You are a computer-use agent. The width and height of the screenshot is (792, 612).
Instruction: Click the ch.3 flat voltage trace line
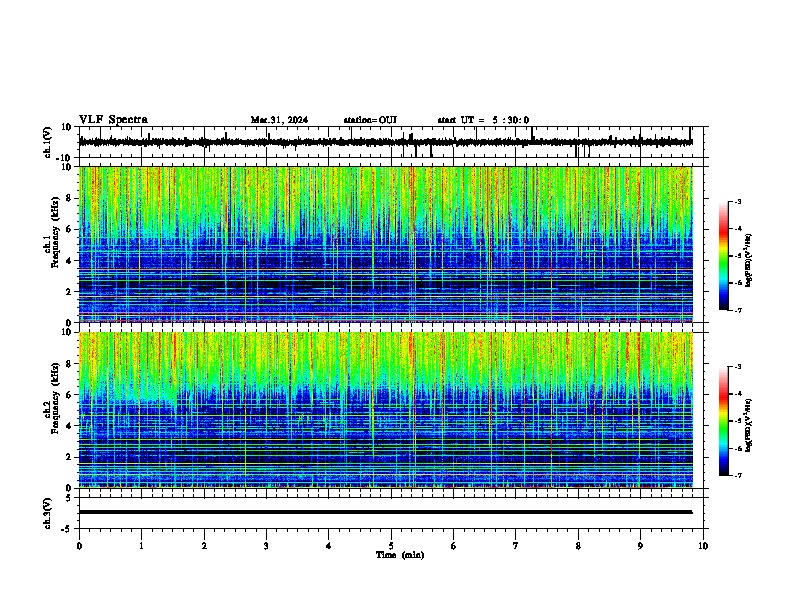tap(385, 512)
